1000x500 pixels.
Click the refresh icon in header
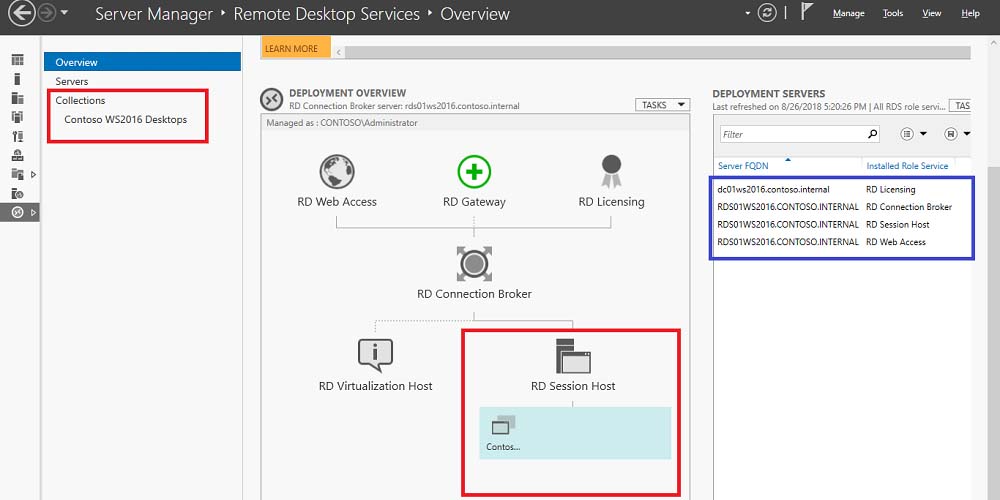pos(767,13)
